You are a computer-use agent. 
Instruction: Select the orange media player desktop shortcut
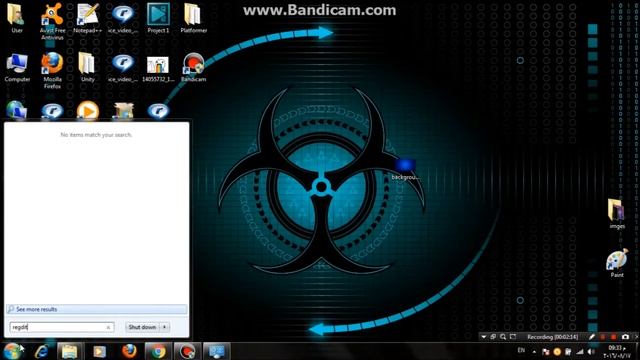click(x=88, y=111)
